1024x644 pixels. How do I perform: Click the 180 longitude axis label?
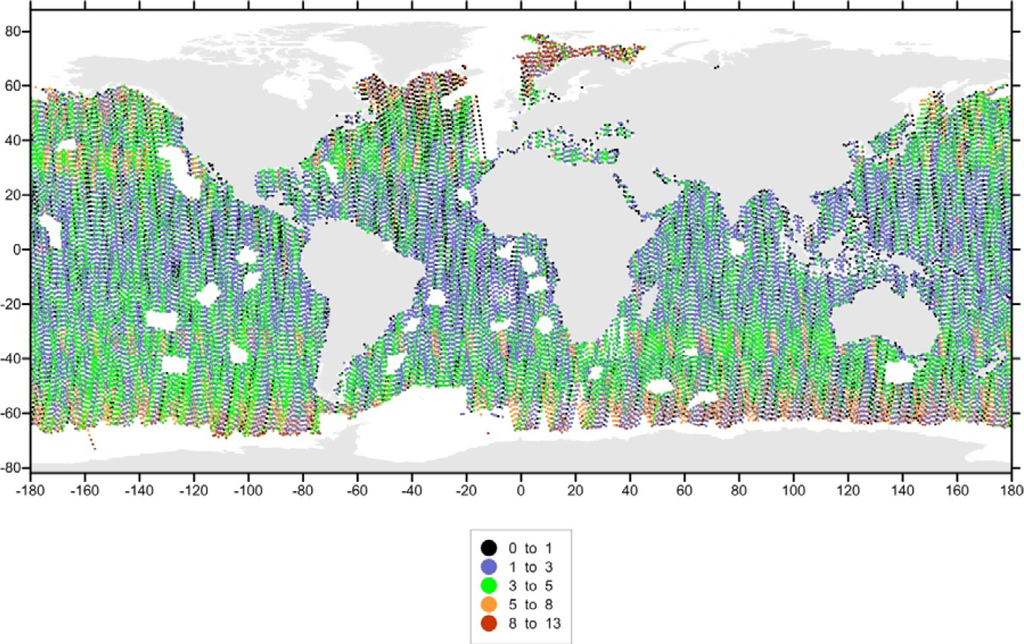(1010, 492)
